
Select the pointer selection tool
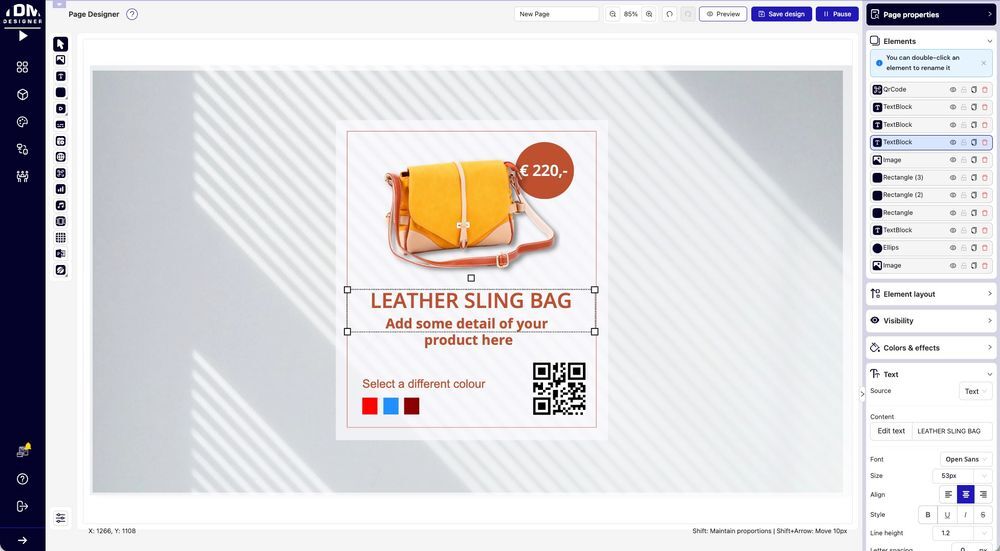(61, 44)
